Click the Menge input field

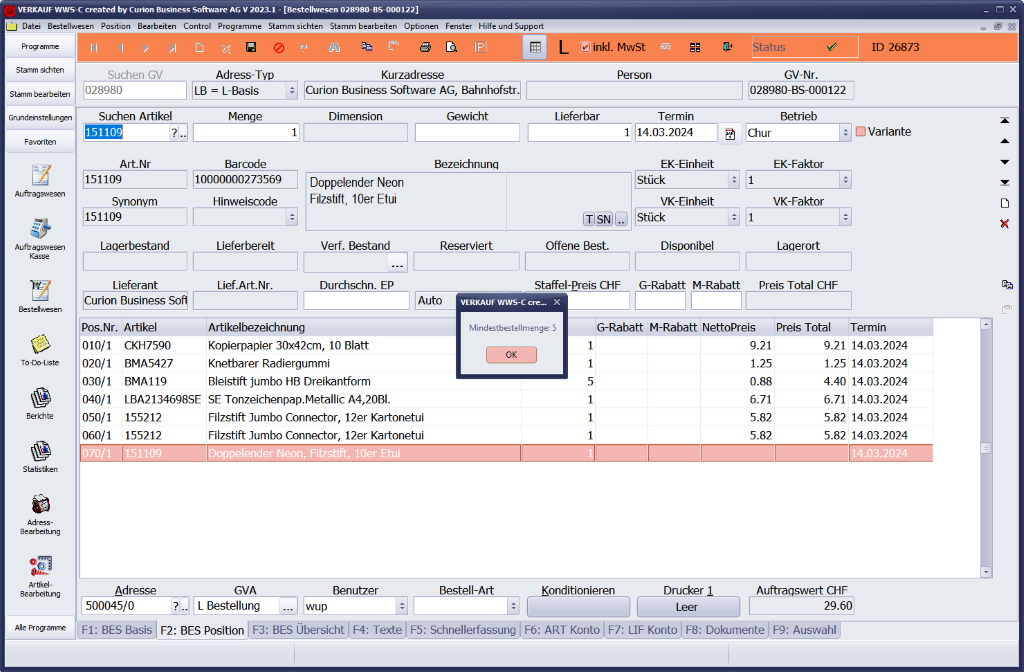pos(246,133)
